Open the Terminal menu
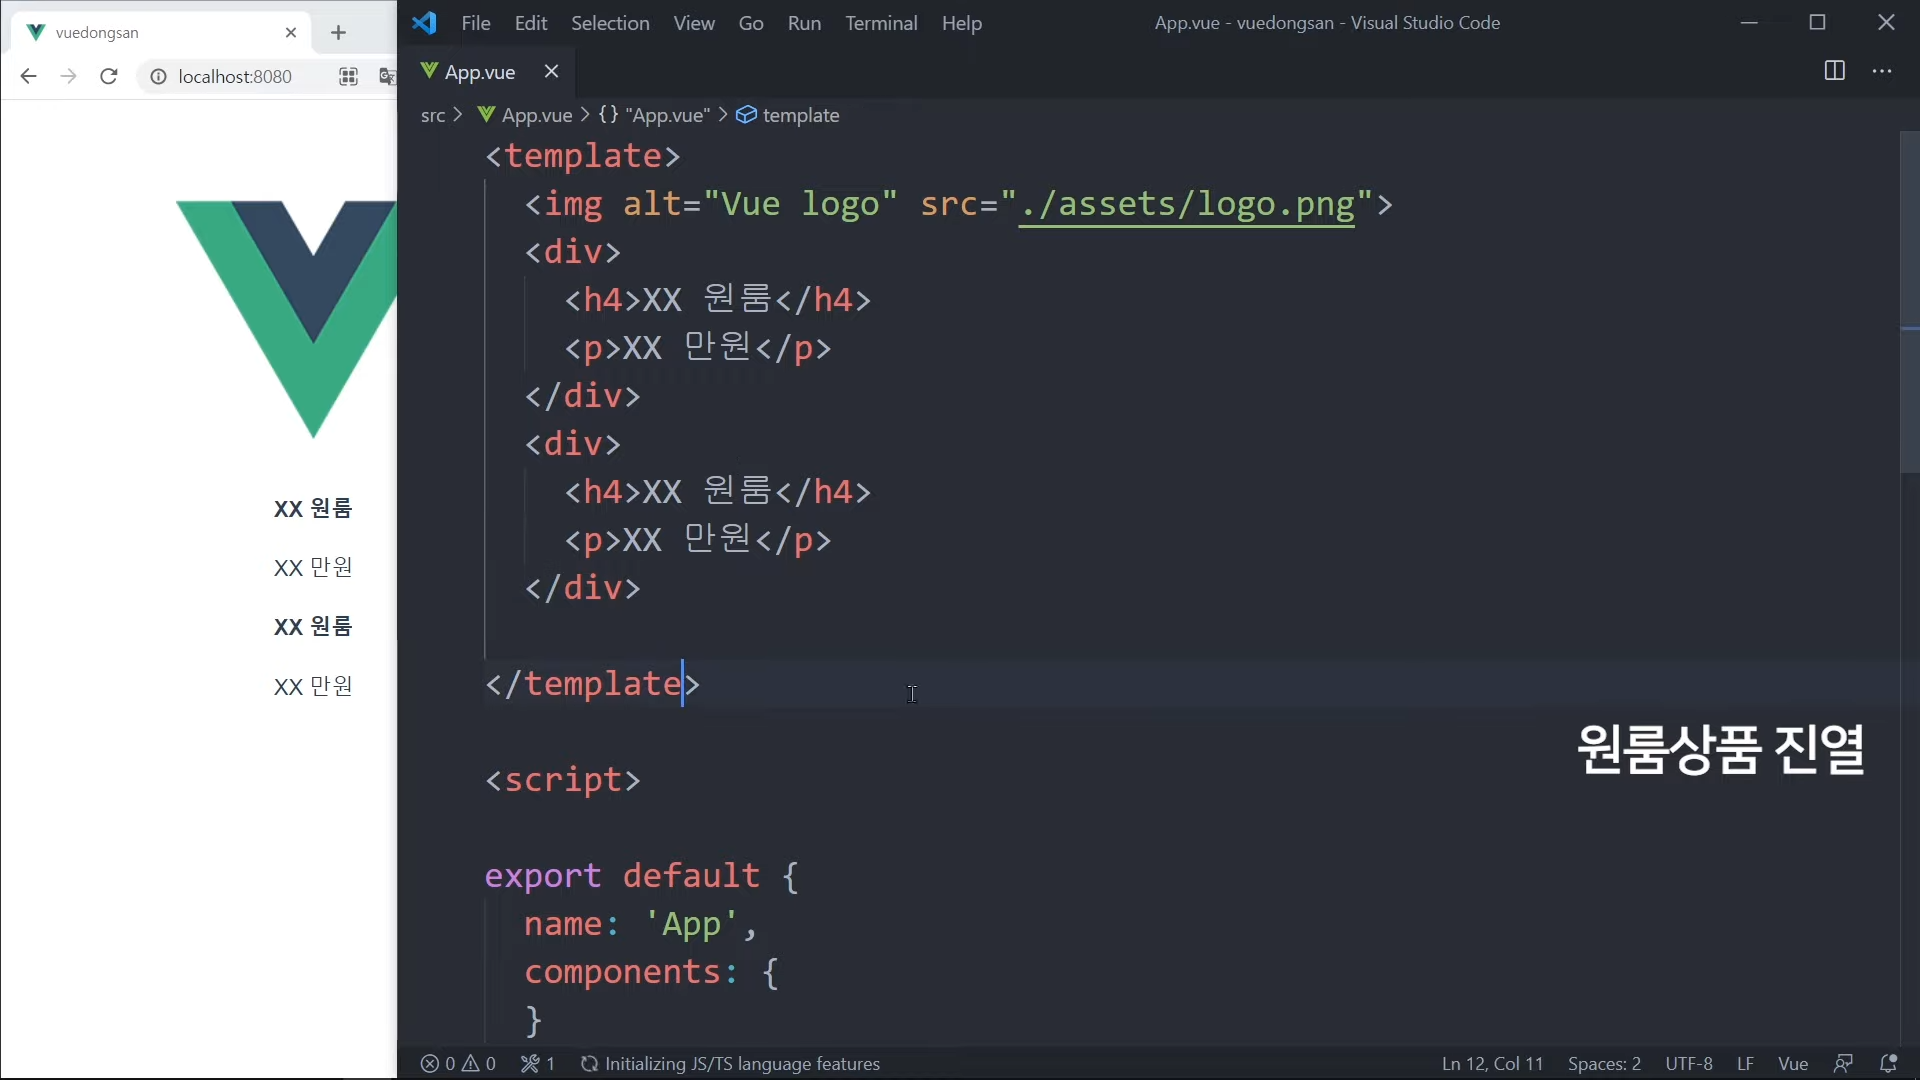Screen dimensions: 1920x1080 click(x=880, y=23)
